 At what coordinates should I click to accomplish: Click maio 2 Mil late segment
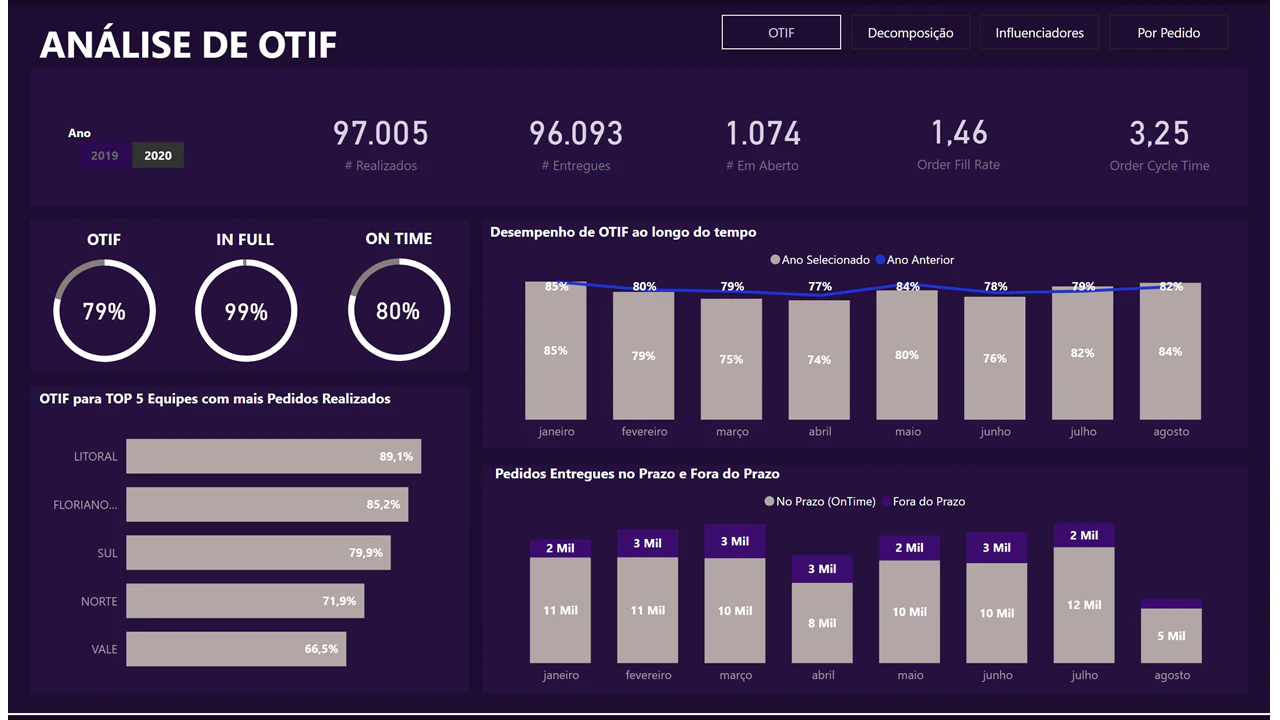click(x=910, y=548)
